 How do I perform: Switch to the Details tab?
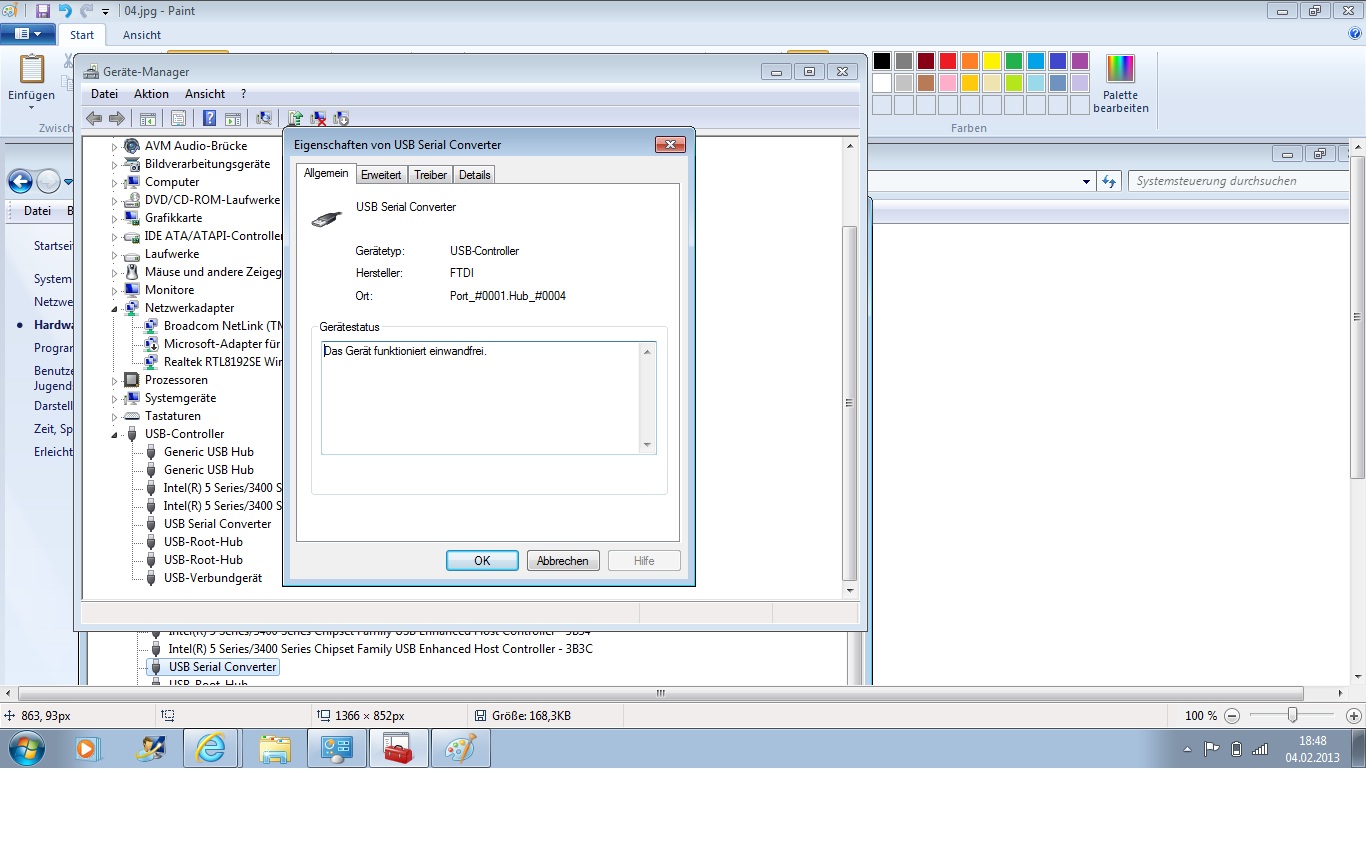click(474, 175)
